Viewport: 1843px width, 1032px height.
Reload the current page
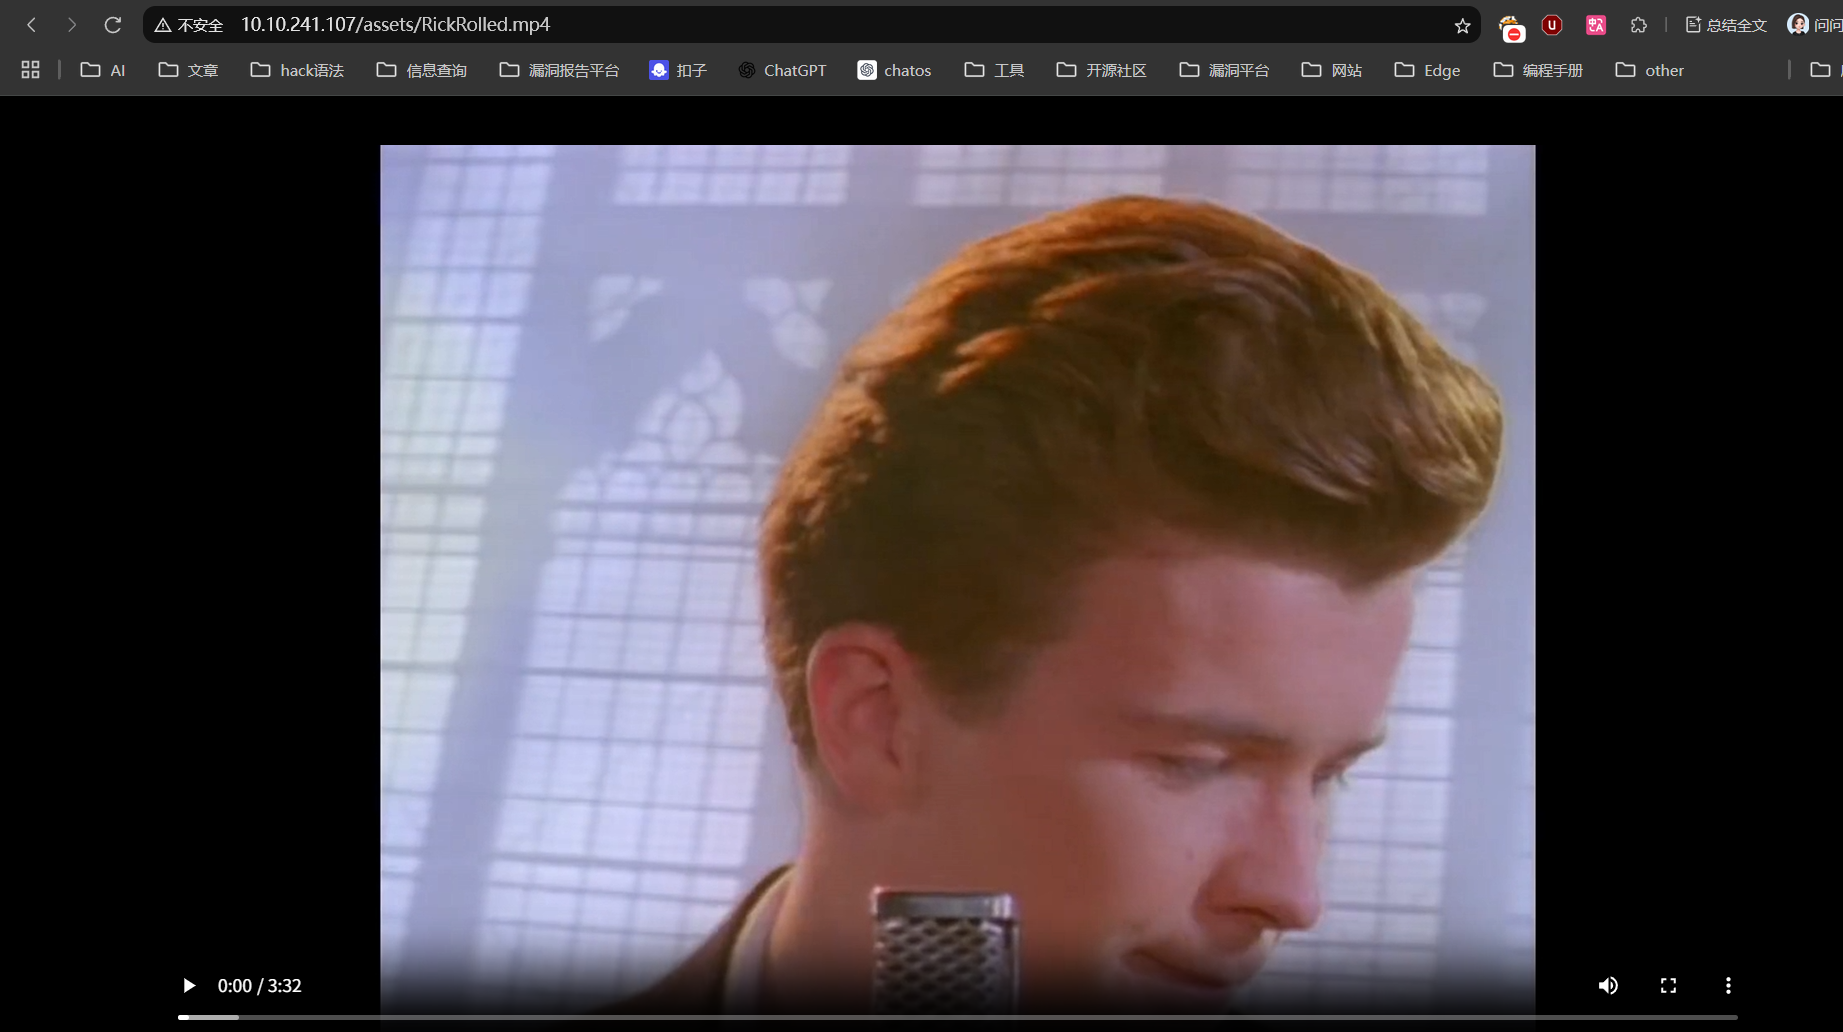click(x=113, y=25)
